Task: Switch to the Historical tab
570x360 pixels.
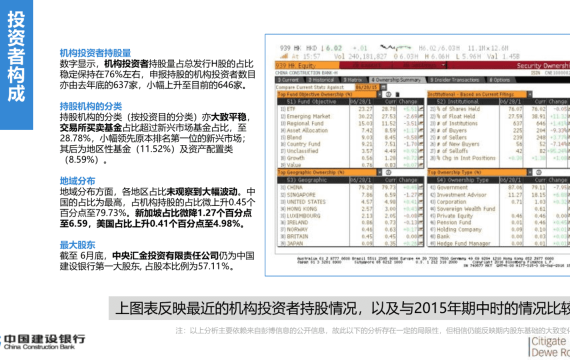Action: pyautogui.click(x=321, y=80)
